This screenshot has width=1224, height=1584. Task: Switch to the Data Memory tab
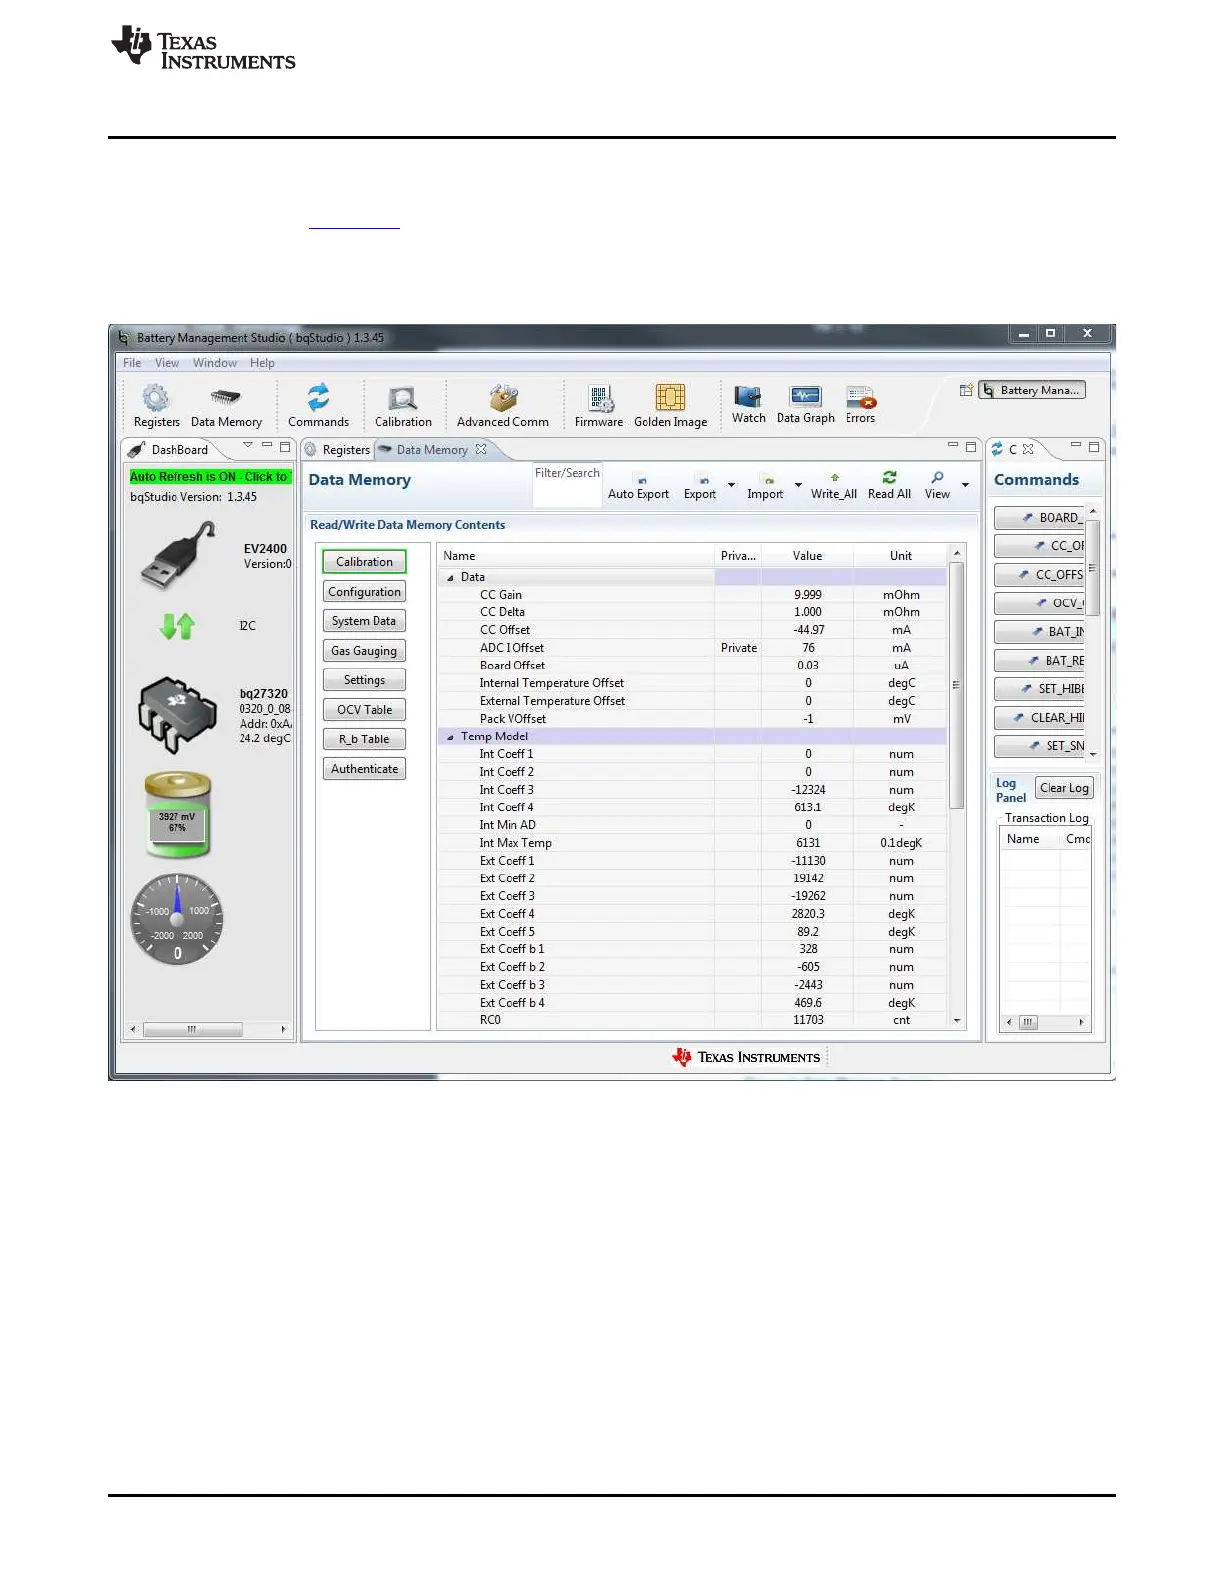(x=432, y=450)
